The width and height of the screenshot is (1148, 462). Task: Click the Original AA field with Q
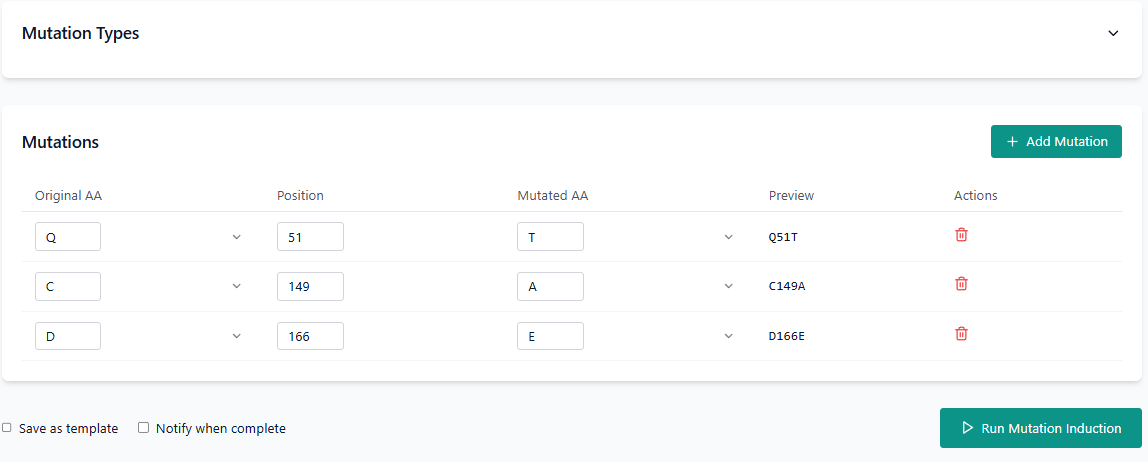[68, 237]
